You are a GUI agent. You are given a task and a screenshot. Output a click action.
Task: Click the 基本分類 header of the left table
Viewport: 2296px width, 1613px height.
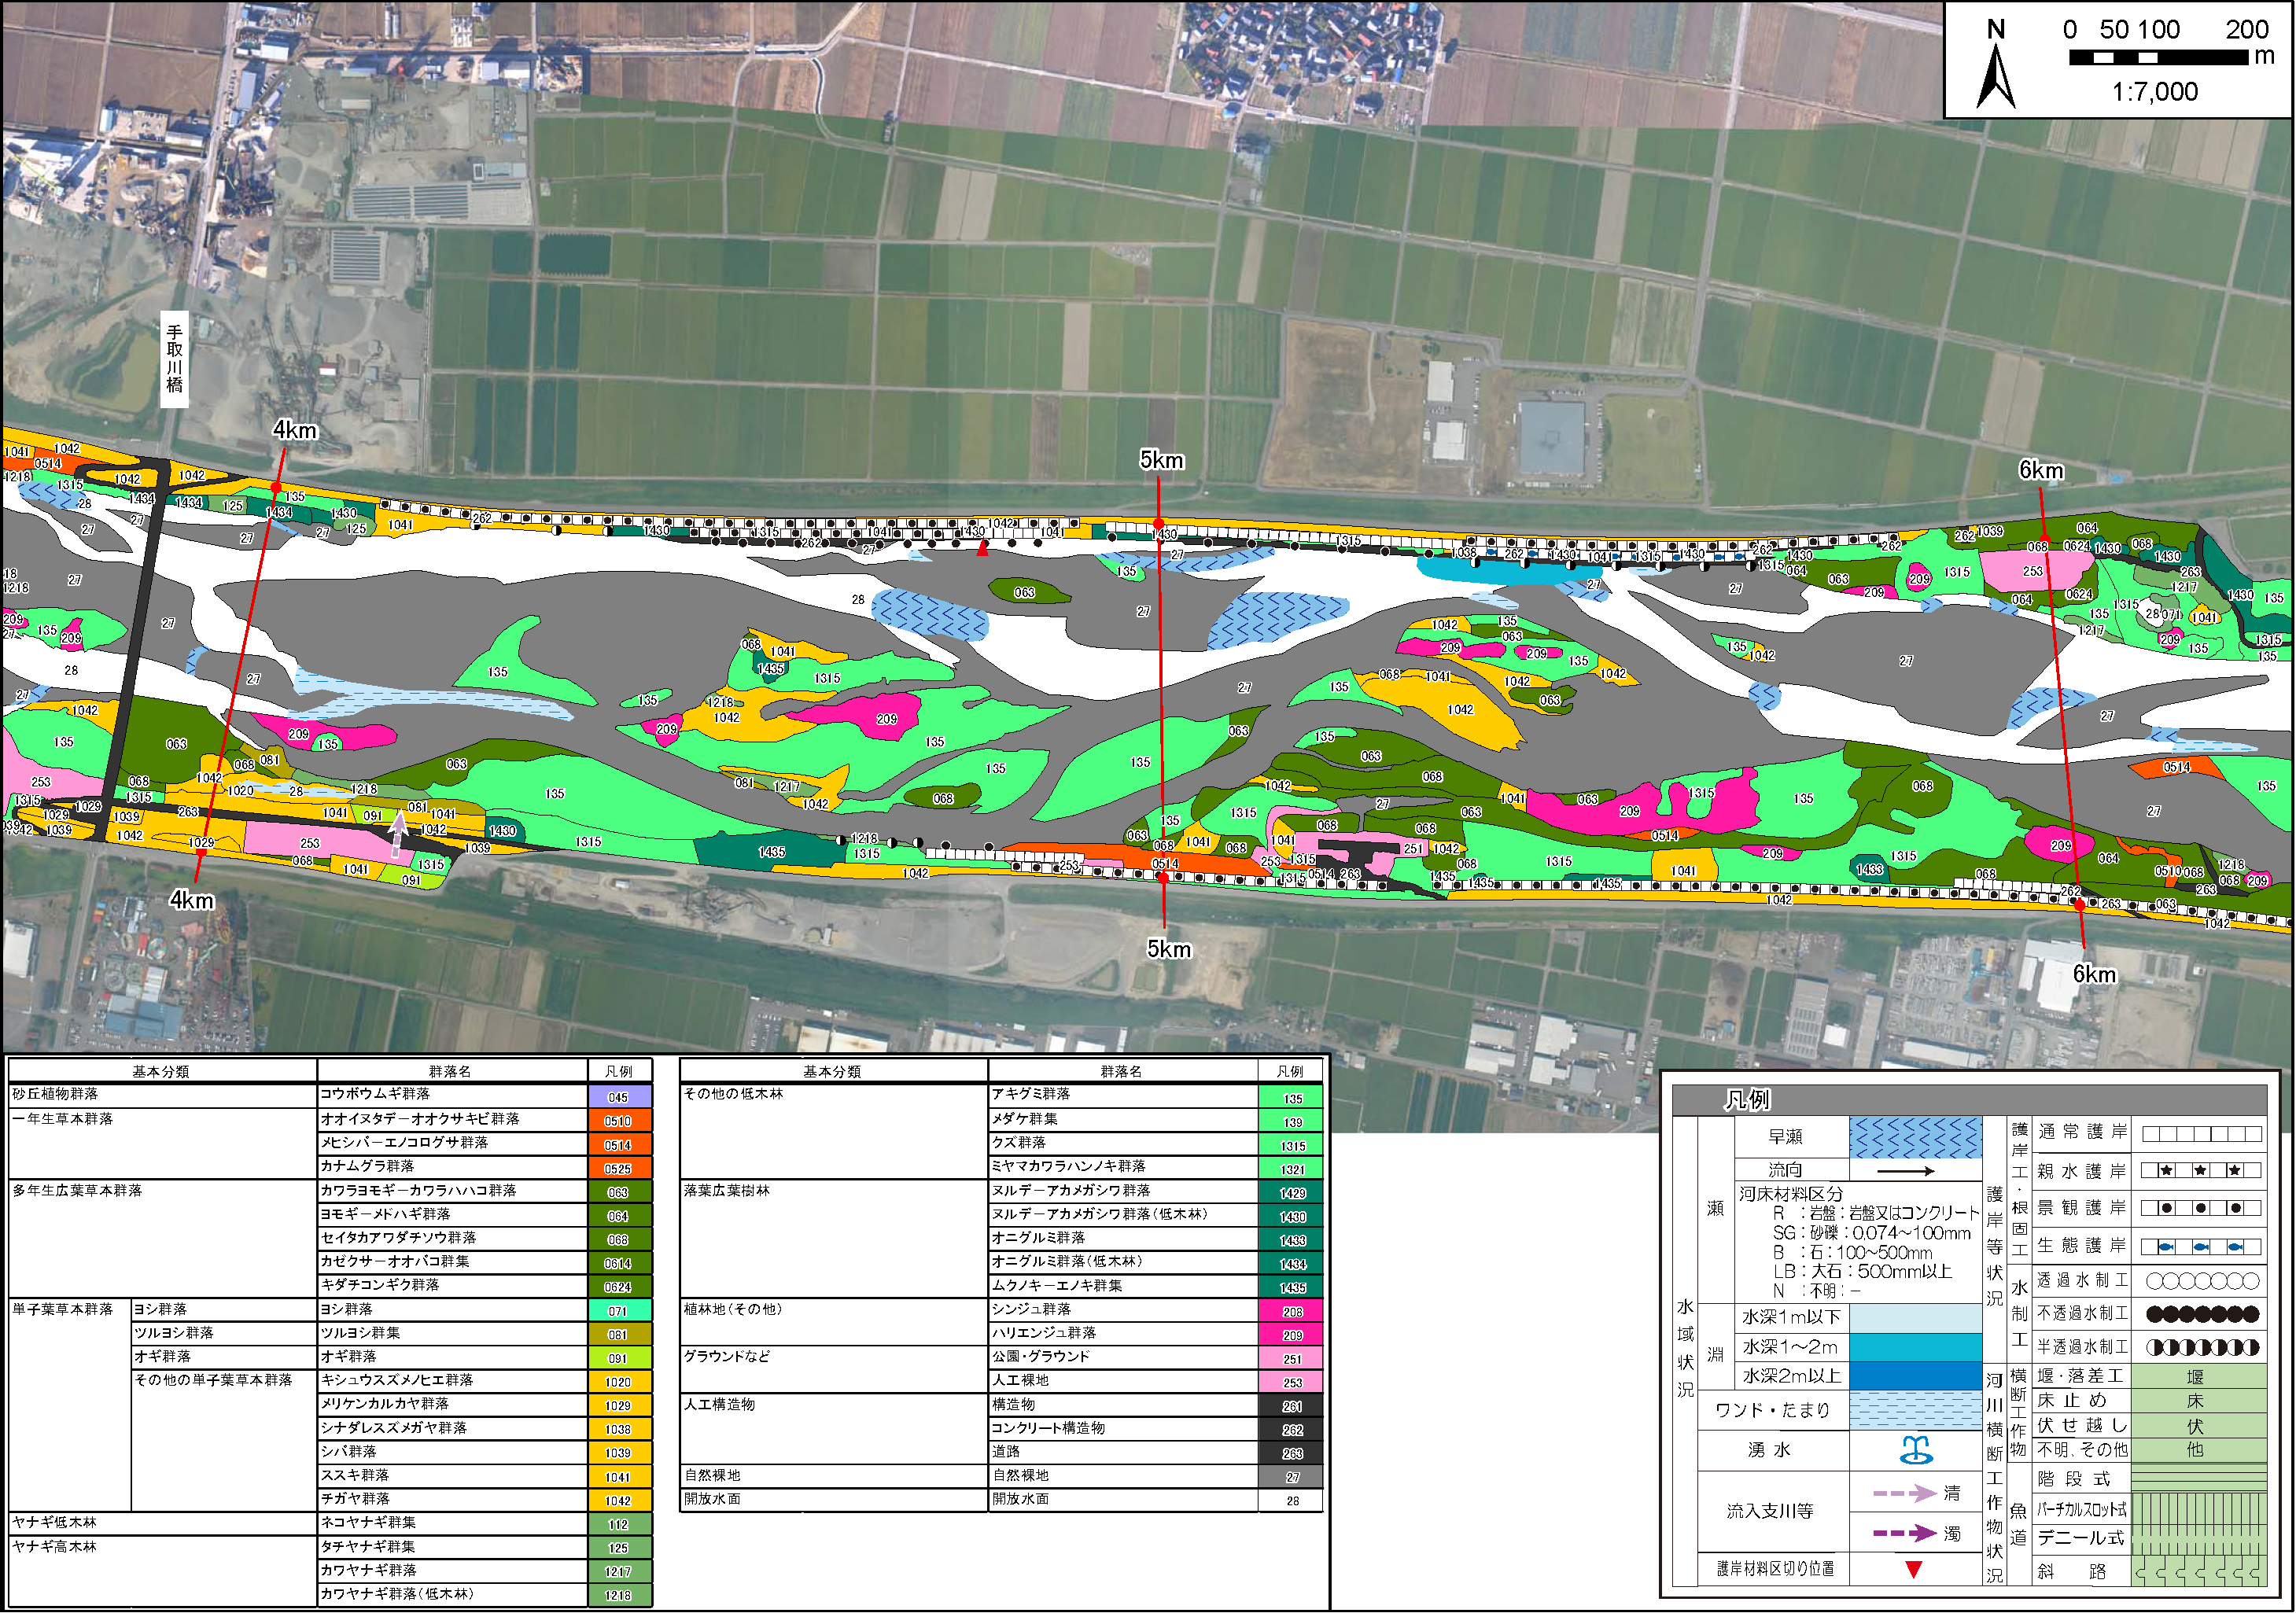[x=161, y=1072]
